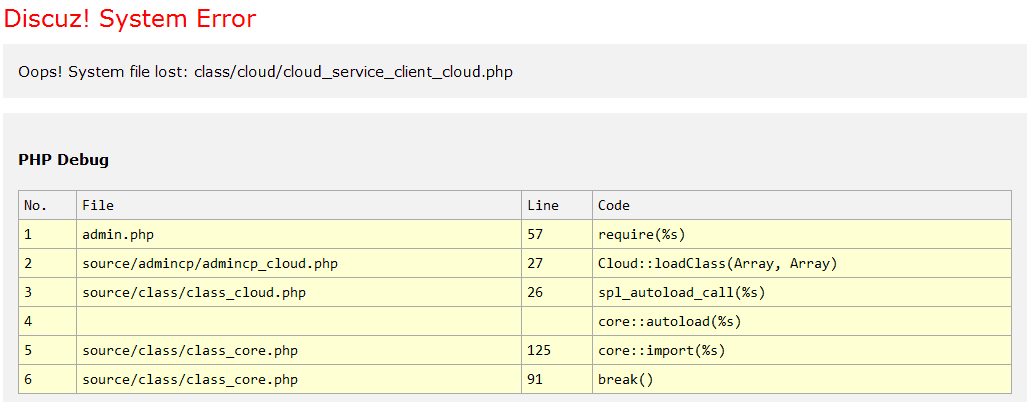Select "spl_autoload_call(%s)" code cell
Image resolution: width=1028 pixels, height=402 pixels.
[802, 292]
